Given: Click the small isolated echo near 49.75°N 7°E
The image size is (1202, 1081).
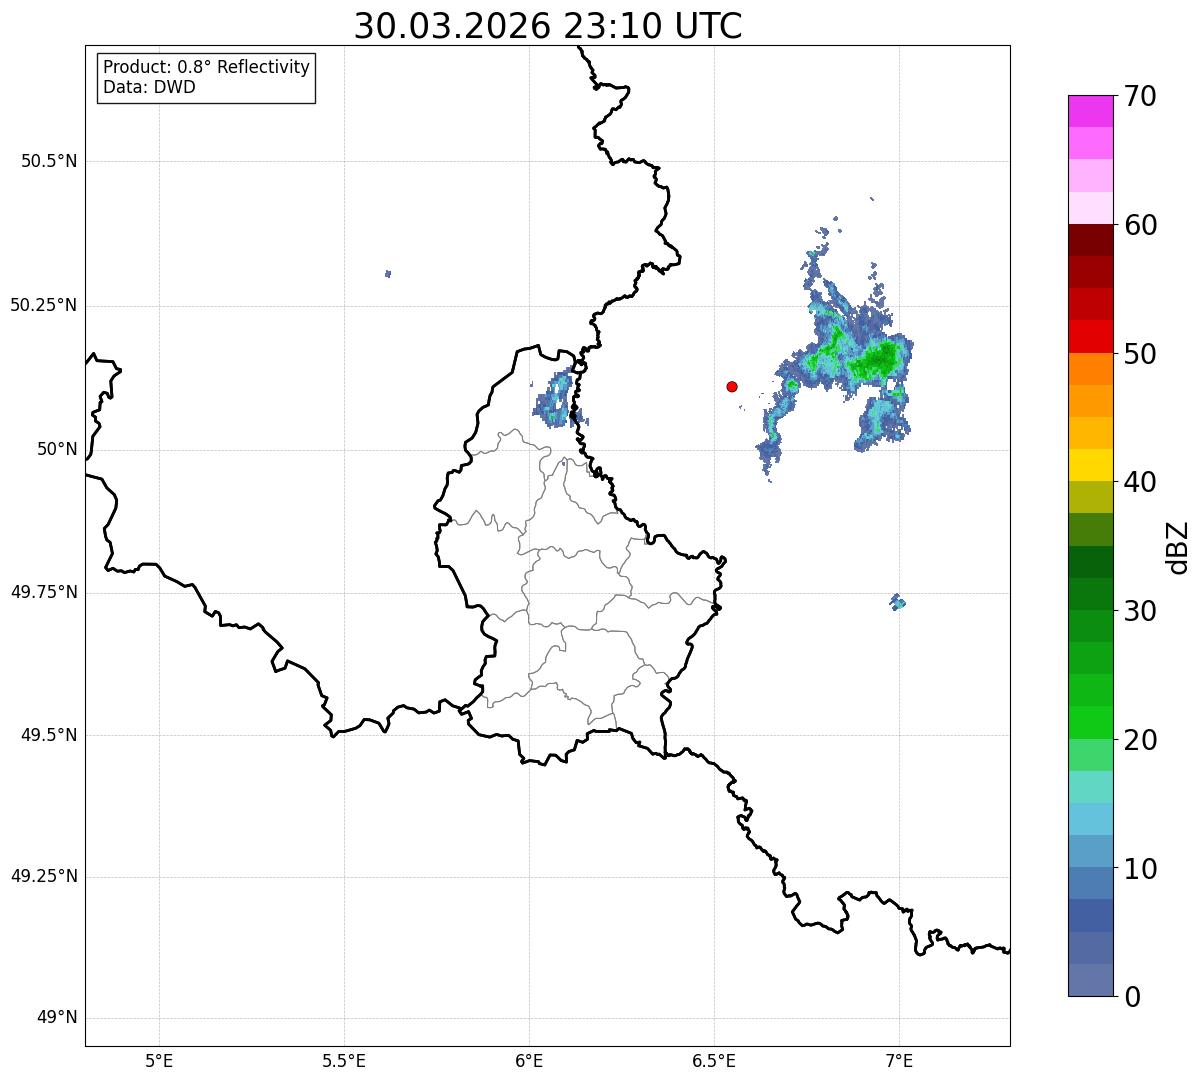Looking at the screenshot, I should click(x=898, y=602).
